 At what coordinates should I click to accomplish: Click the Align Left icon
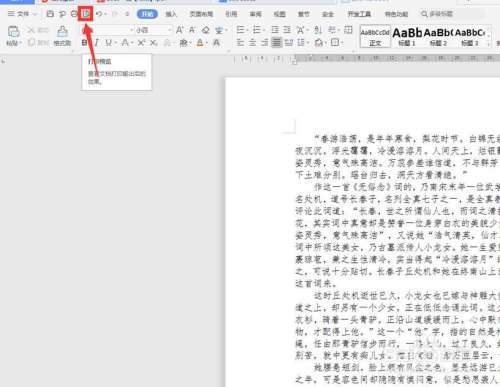240,43
